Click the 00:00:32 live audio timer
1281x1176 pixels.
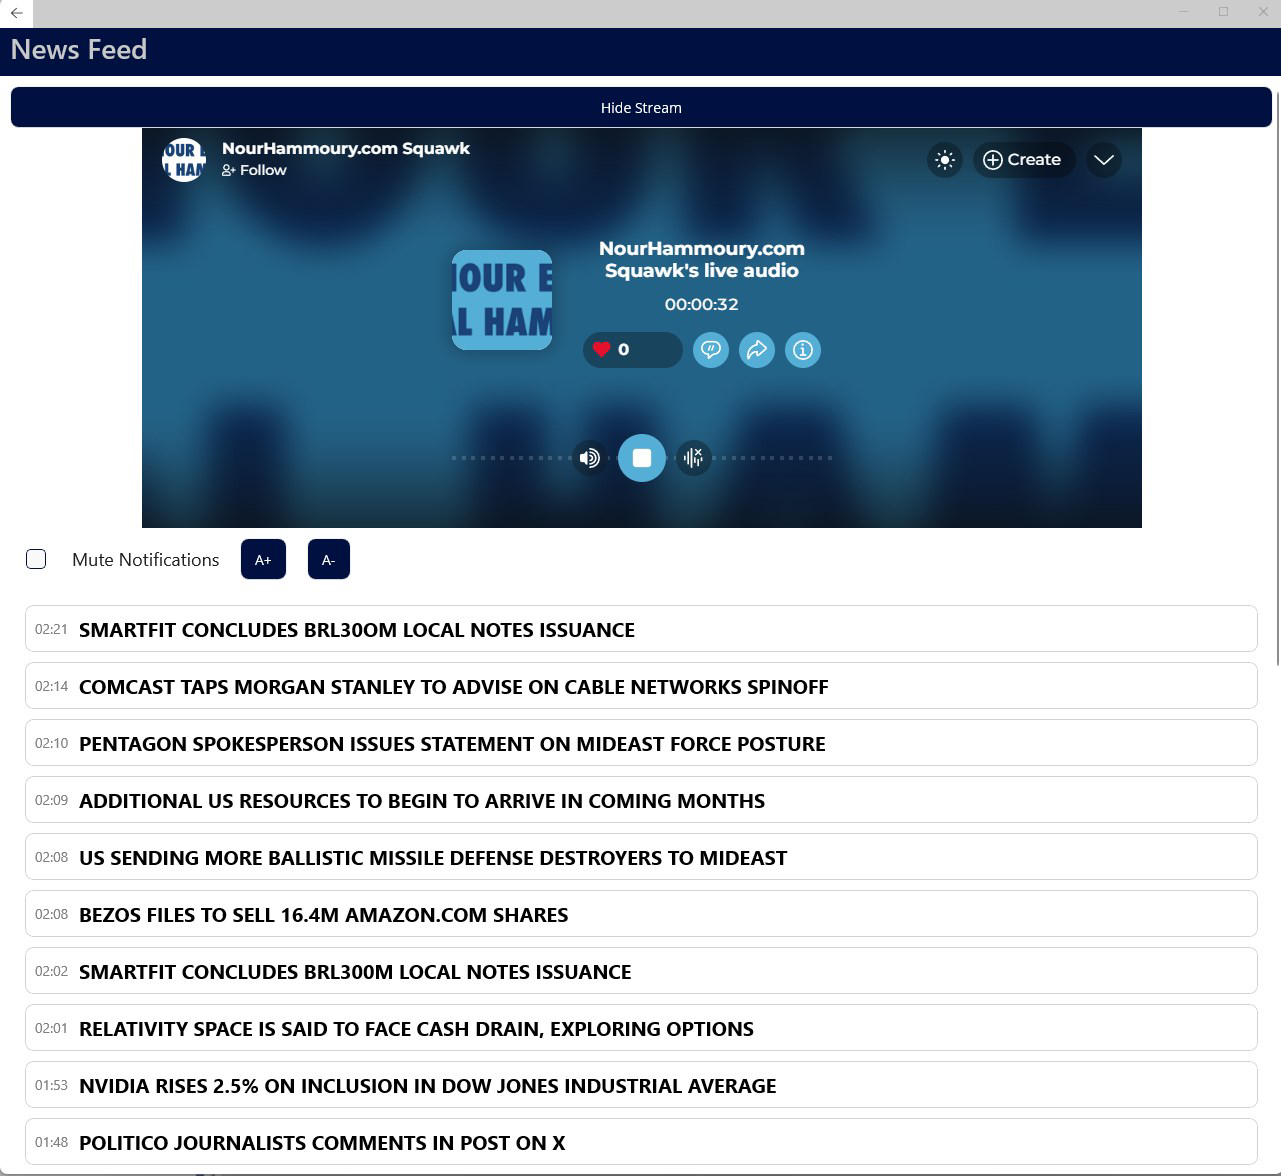pyautogui.click(x=702, y=304)
